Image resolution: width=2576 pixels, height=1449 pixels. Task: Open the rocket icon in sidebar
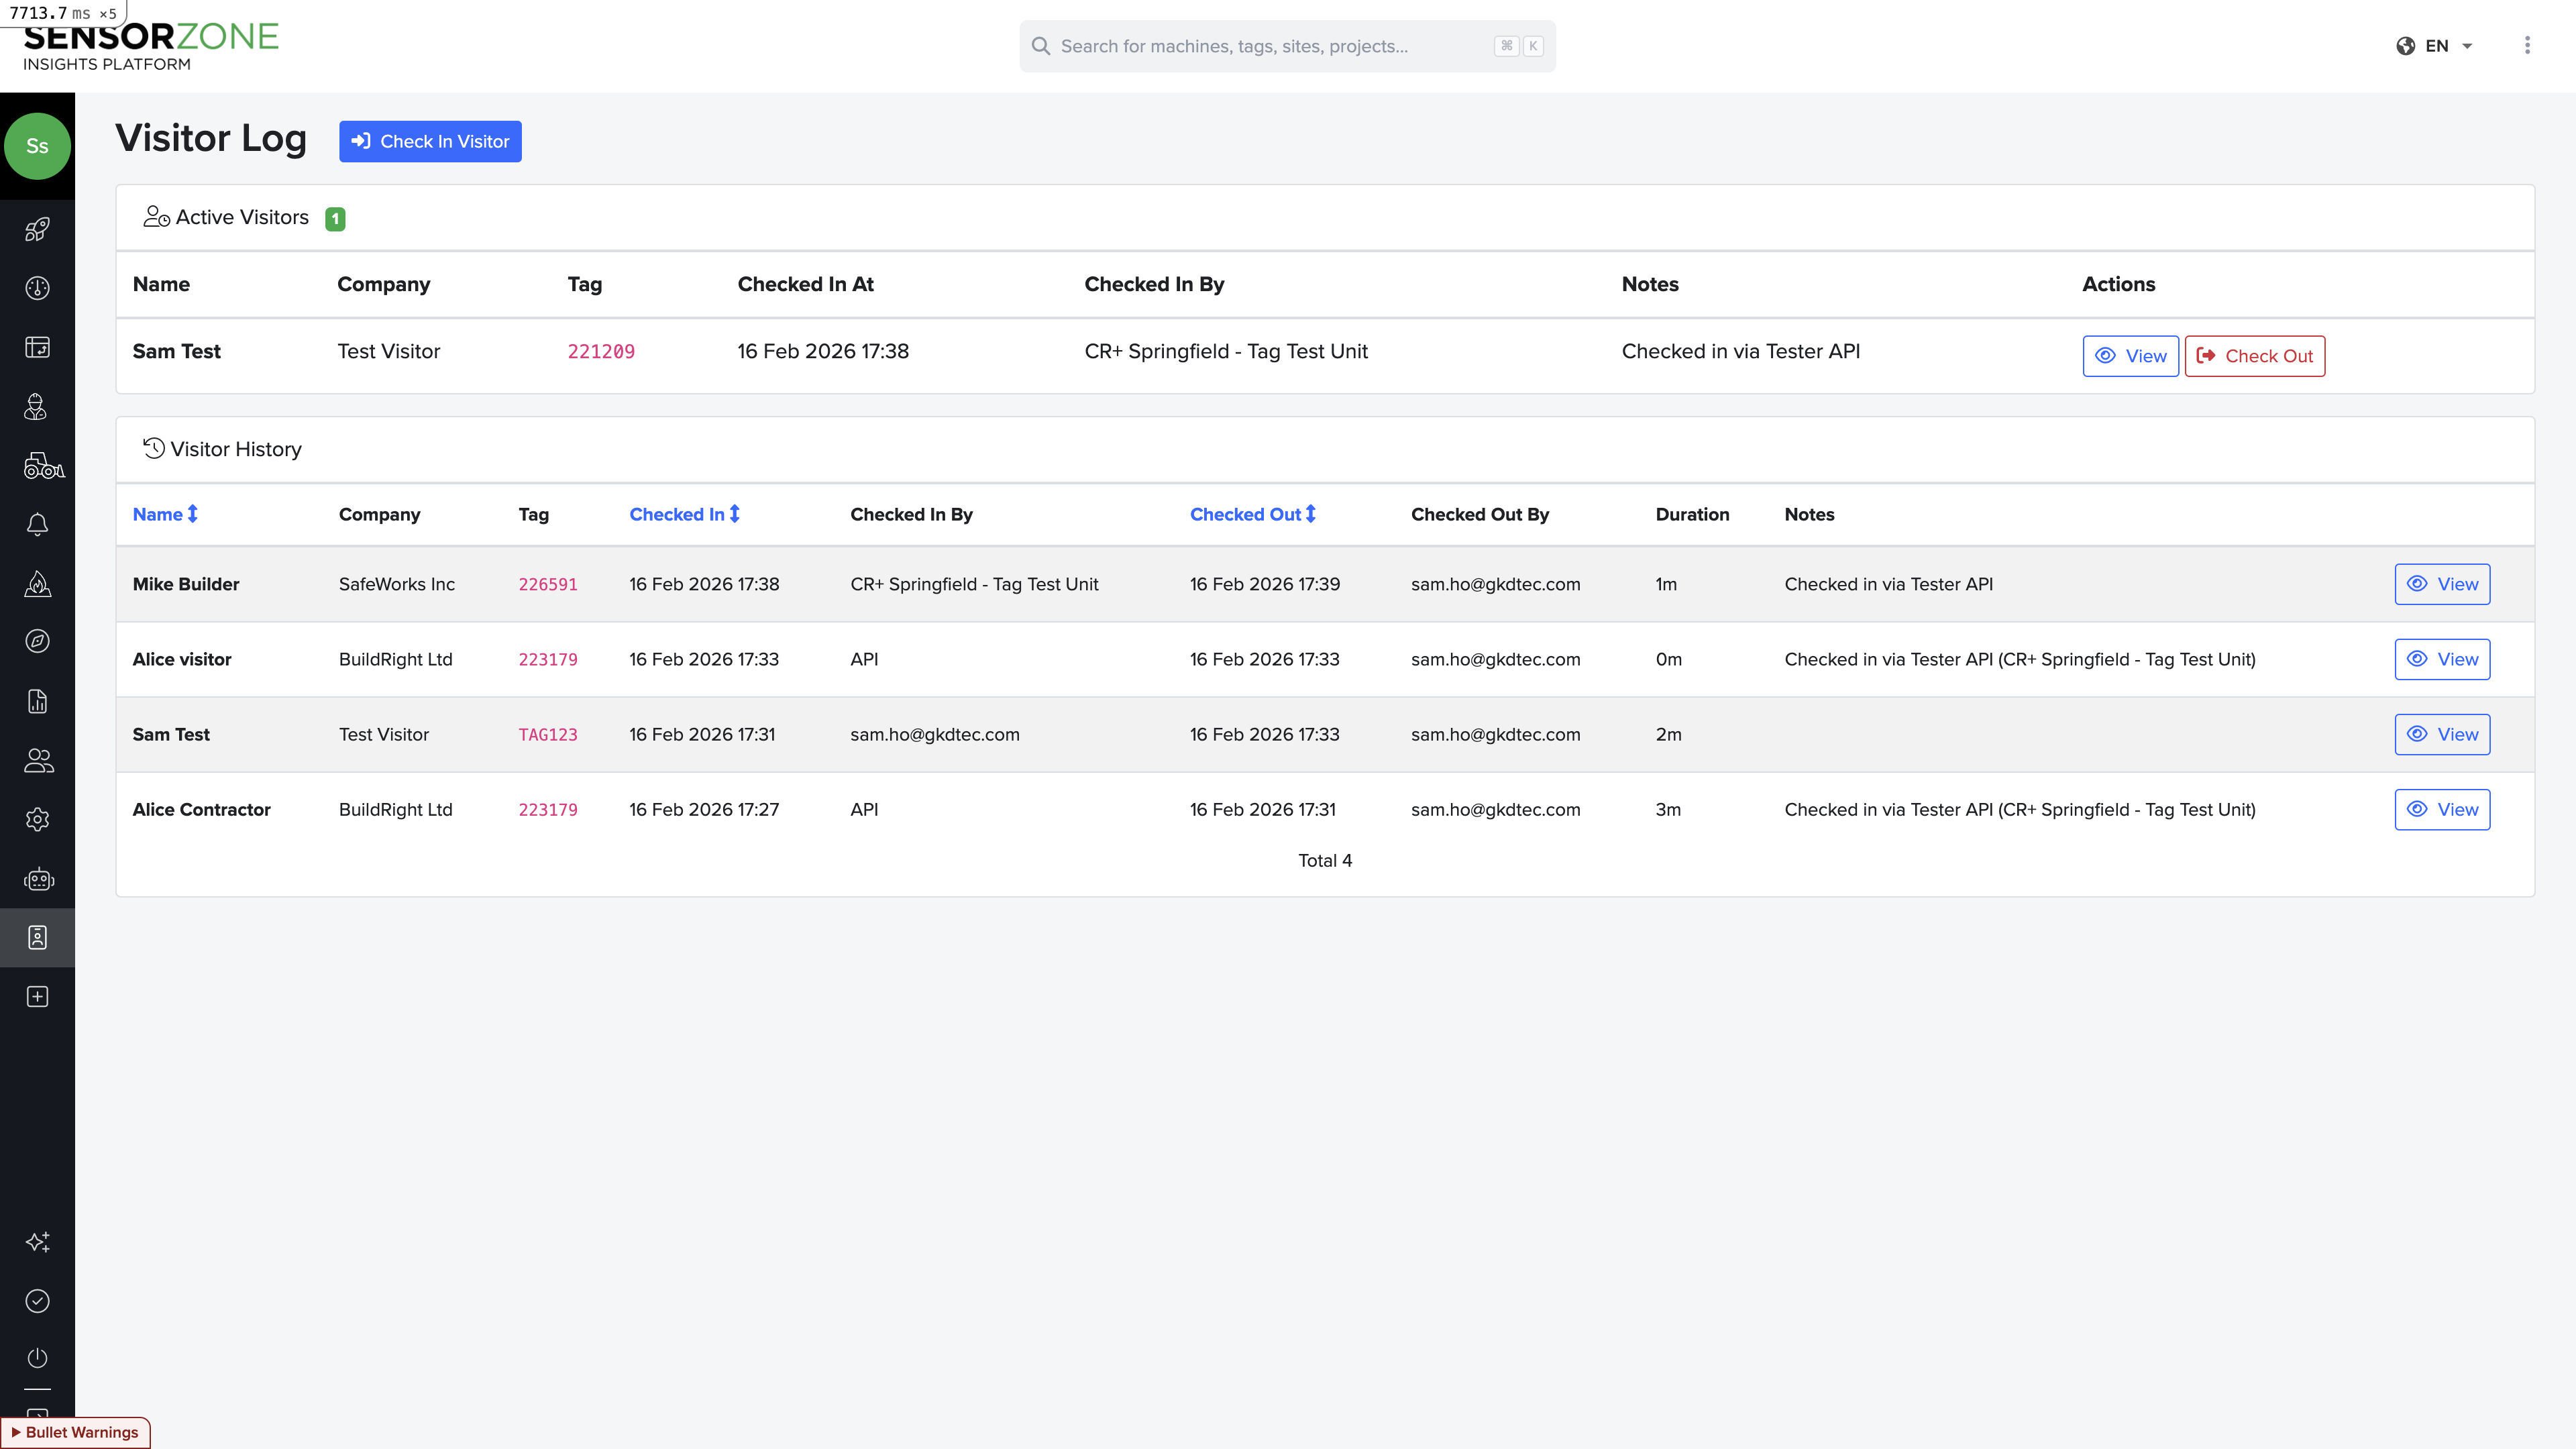tap(37, 229)
